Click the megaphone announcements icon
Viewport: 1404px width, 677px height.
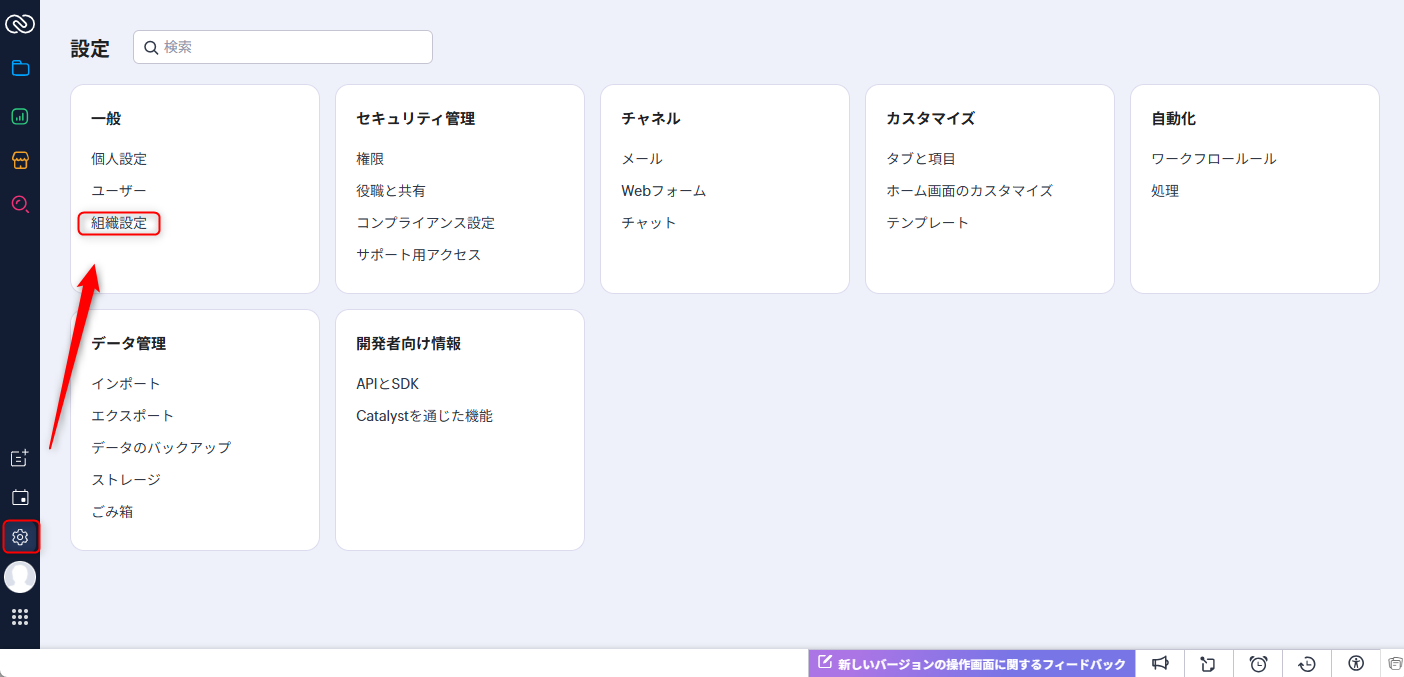coord(1160,663)
